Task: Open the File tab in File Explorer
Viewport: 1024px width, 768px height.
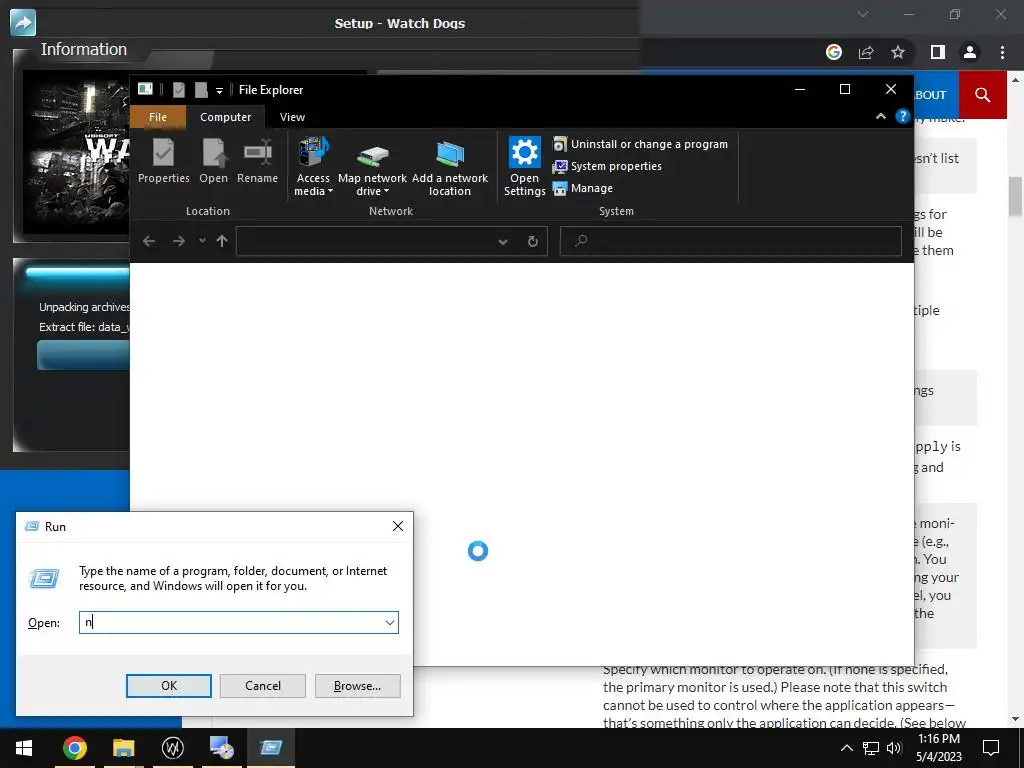Action: point(158,117)
